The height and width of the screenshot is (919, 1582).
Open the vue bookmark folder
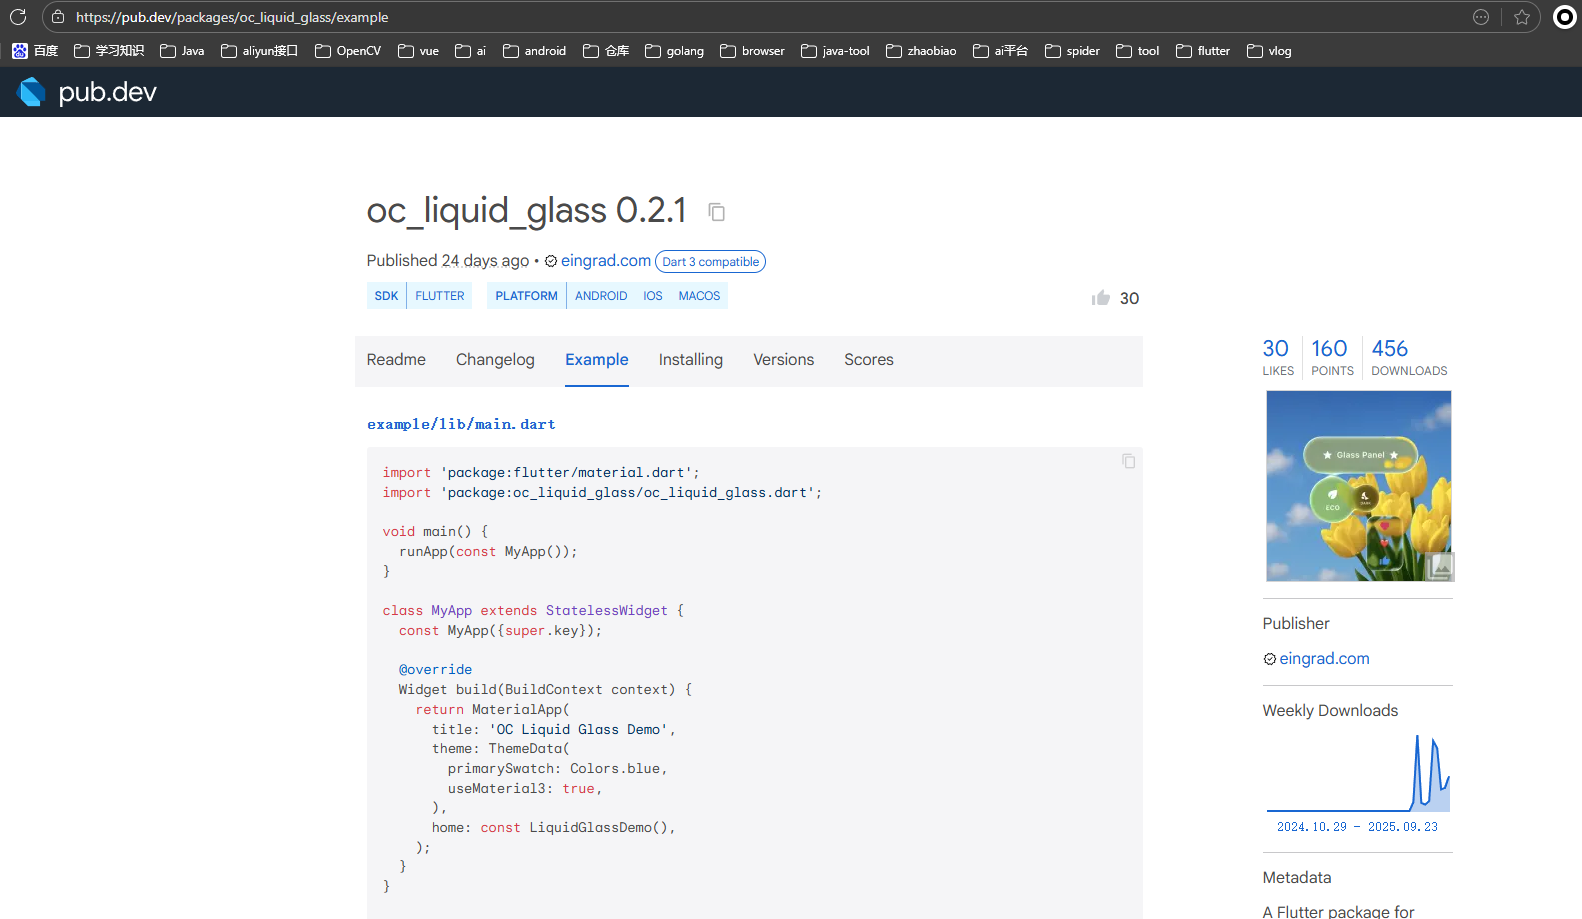[x=418, y=51]
